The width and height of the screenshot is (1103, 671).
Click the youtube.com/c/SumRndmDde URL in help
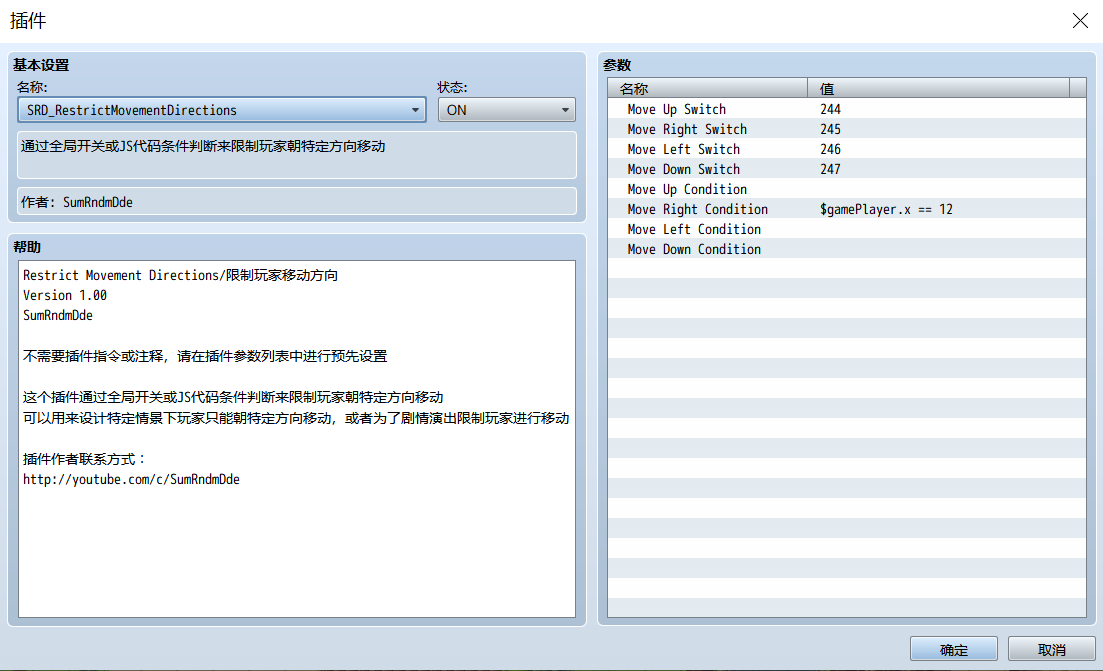(131, 480)
